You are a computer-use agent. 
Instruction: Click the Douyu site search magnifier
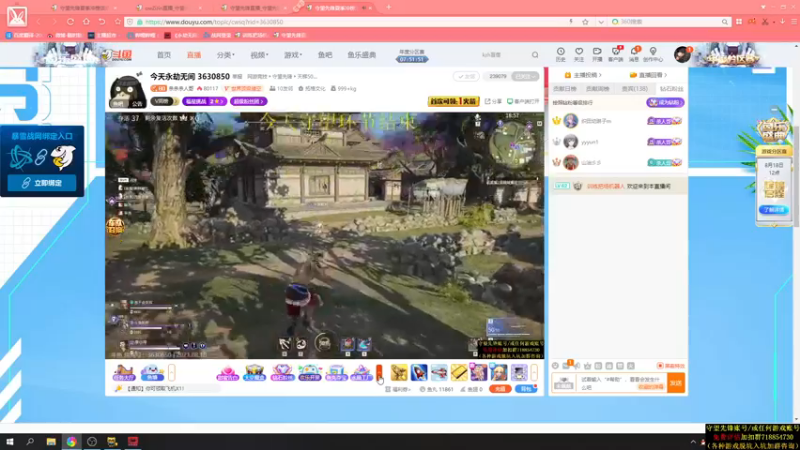point(535,55)
